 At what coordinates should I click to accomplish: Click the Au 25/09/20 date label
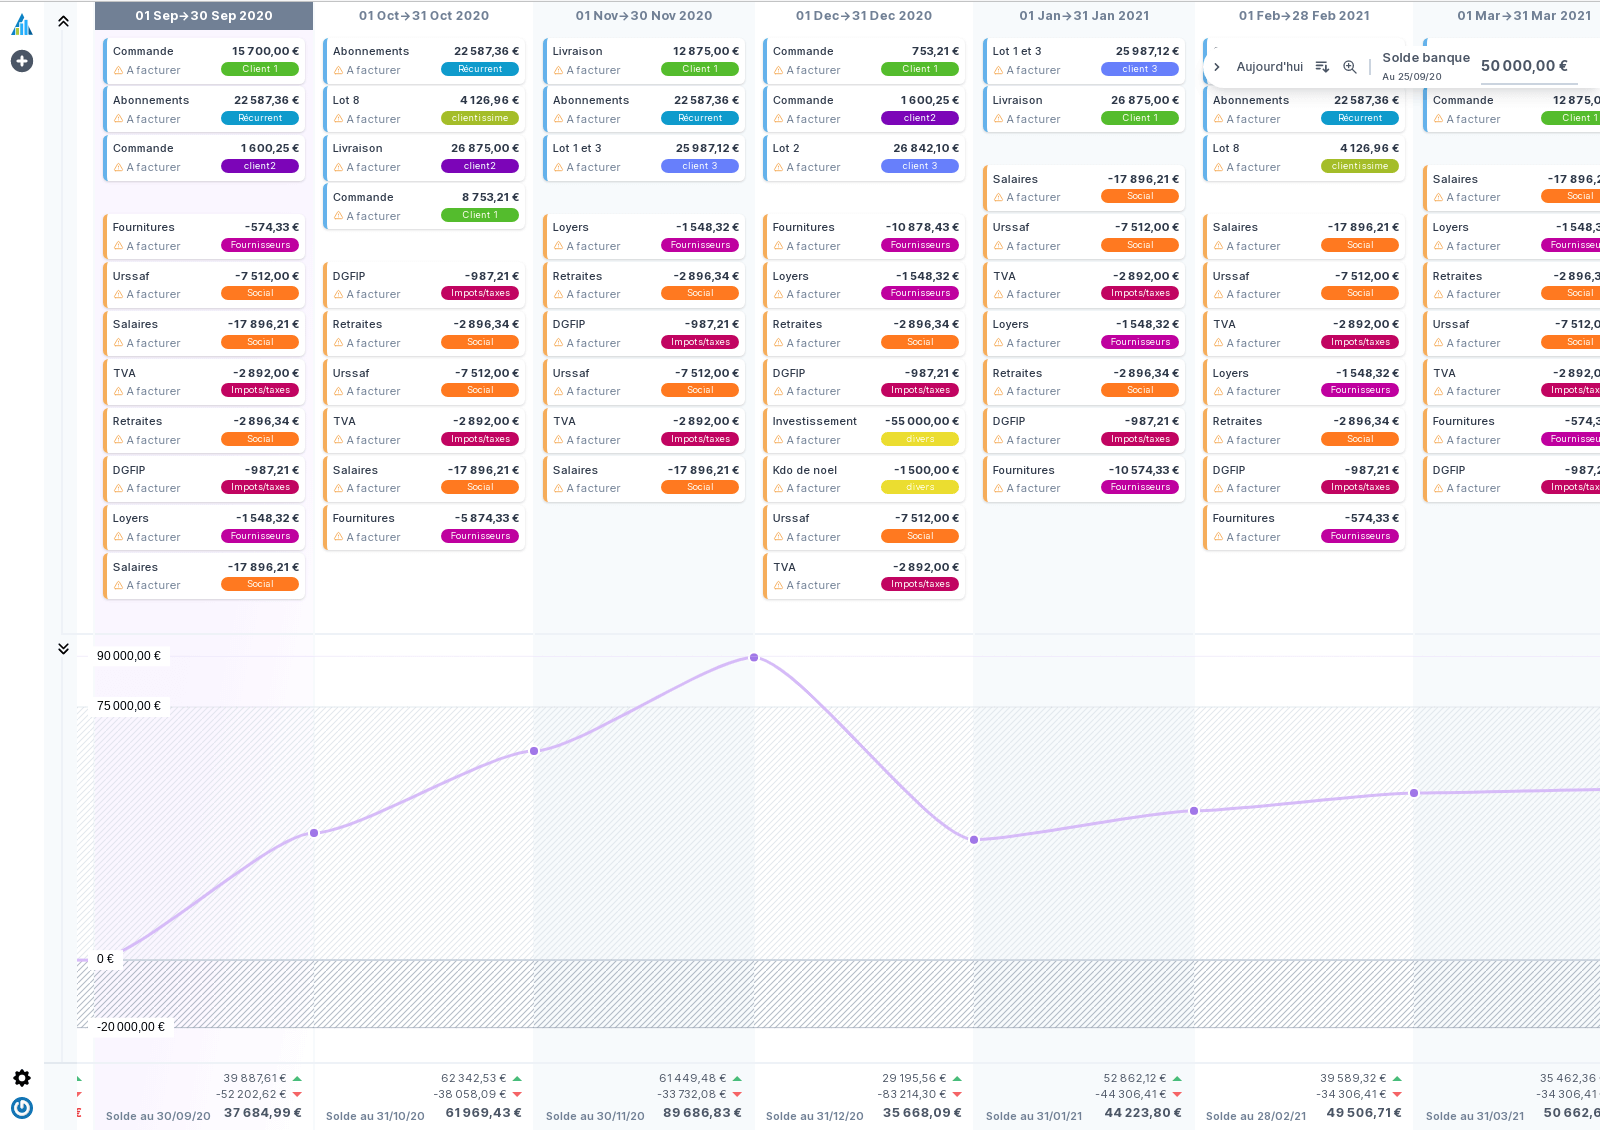(x=1412, y=77)
